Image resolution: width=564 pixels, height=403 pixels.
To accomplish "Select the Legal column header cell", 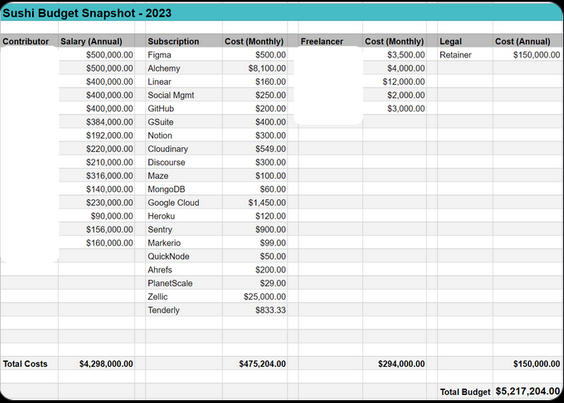I will [x=465, y=41].
